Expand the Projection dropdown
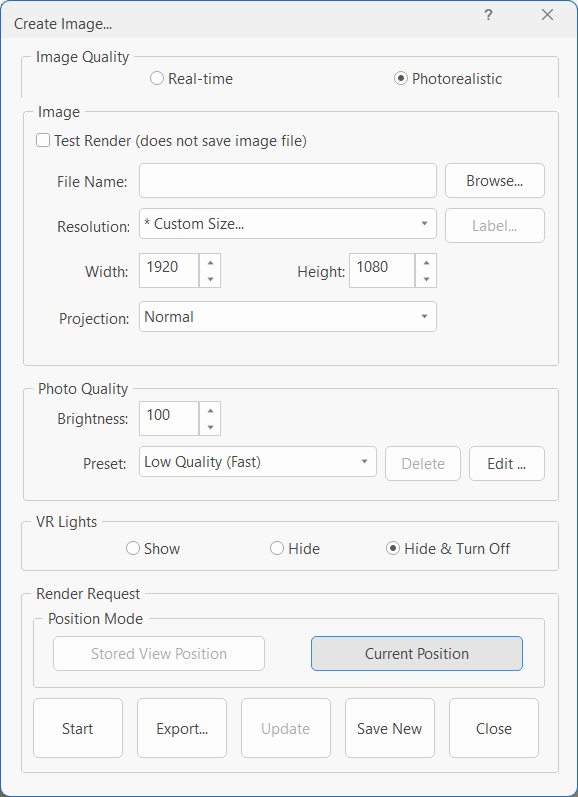Image resolution: width=578 pixels, height=797 pixels. (x=288, y=317)
